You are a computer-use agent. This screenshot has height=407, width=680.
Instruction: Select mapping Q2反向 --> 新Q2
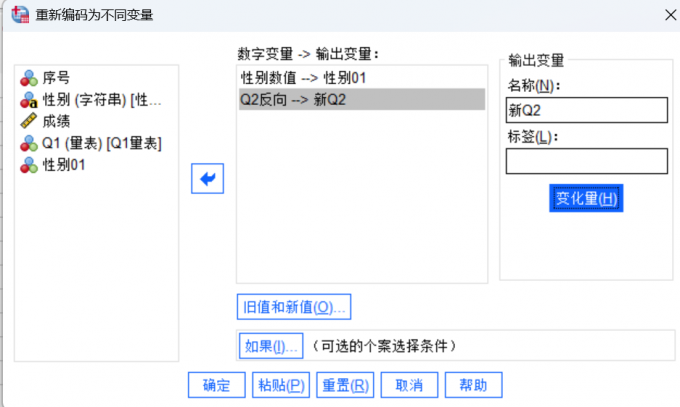click(x=362, y=99)
